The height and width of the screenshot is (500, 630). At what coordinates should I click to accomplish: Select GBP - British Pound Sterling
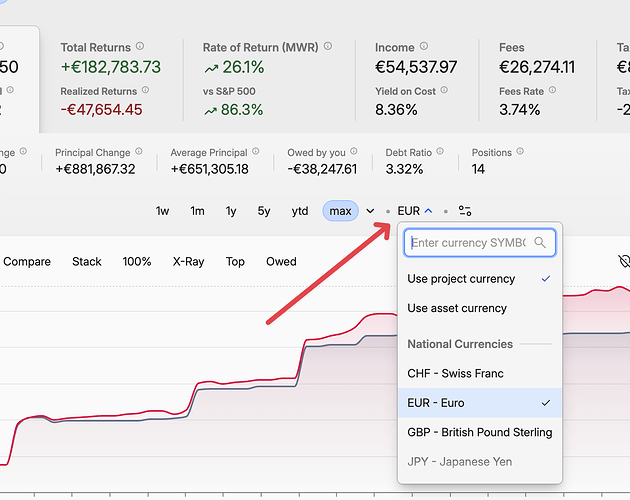click(x=480, y=432)
